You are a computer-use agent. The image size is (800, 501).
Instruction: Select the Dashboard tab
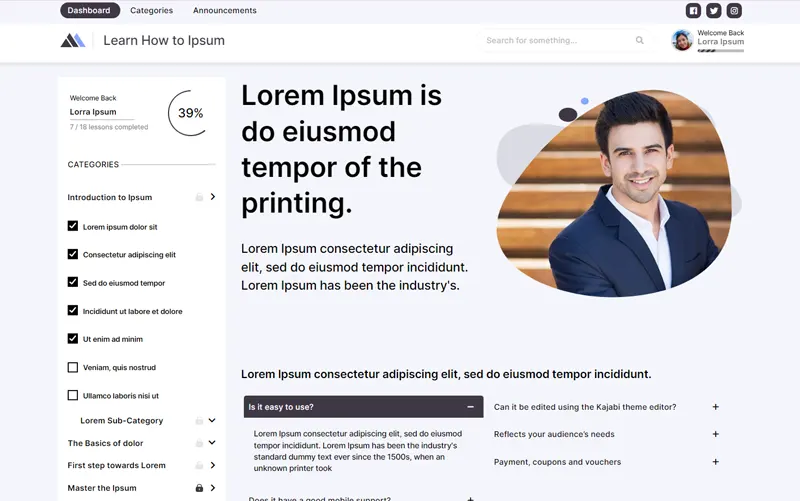(89, 10)
